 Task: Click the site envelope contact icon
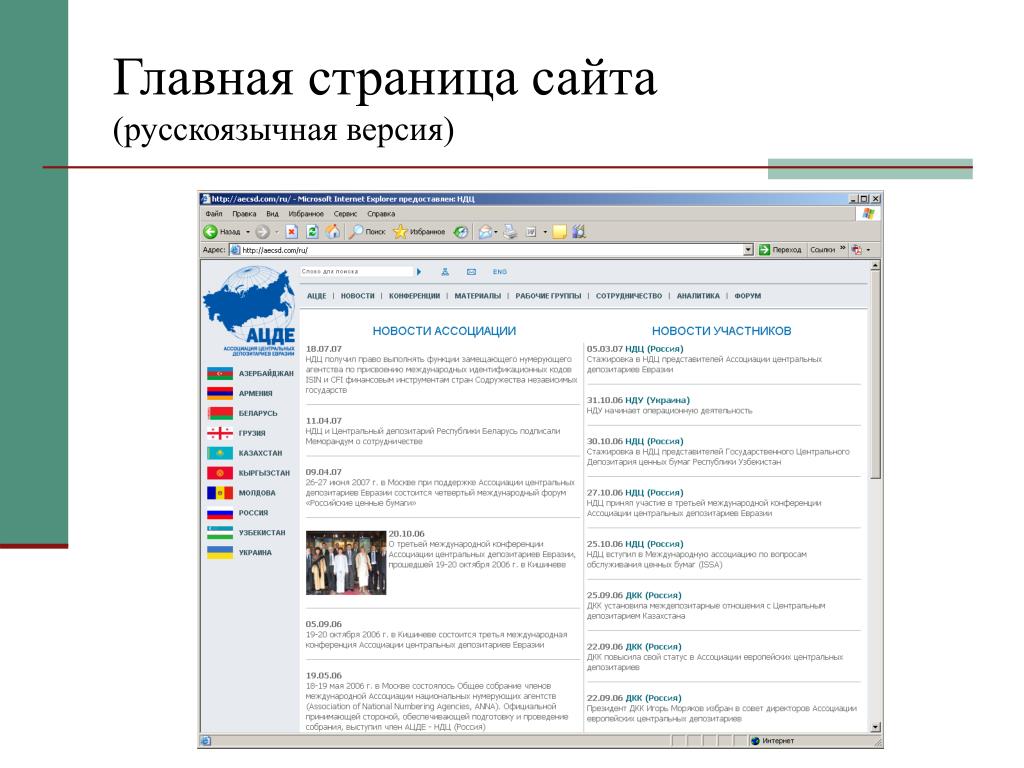472,272
